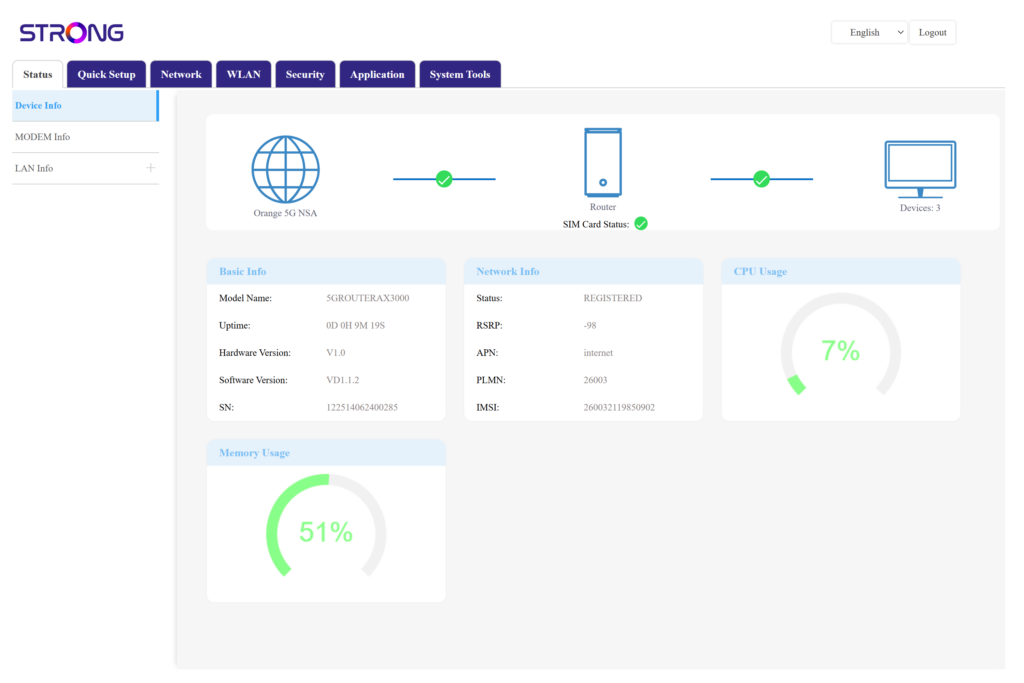Viewport: 1024px width, 683px height.
Task: Open the Quick Setup tab
Action: point(106,75)
